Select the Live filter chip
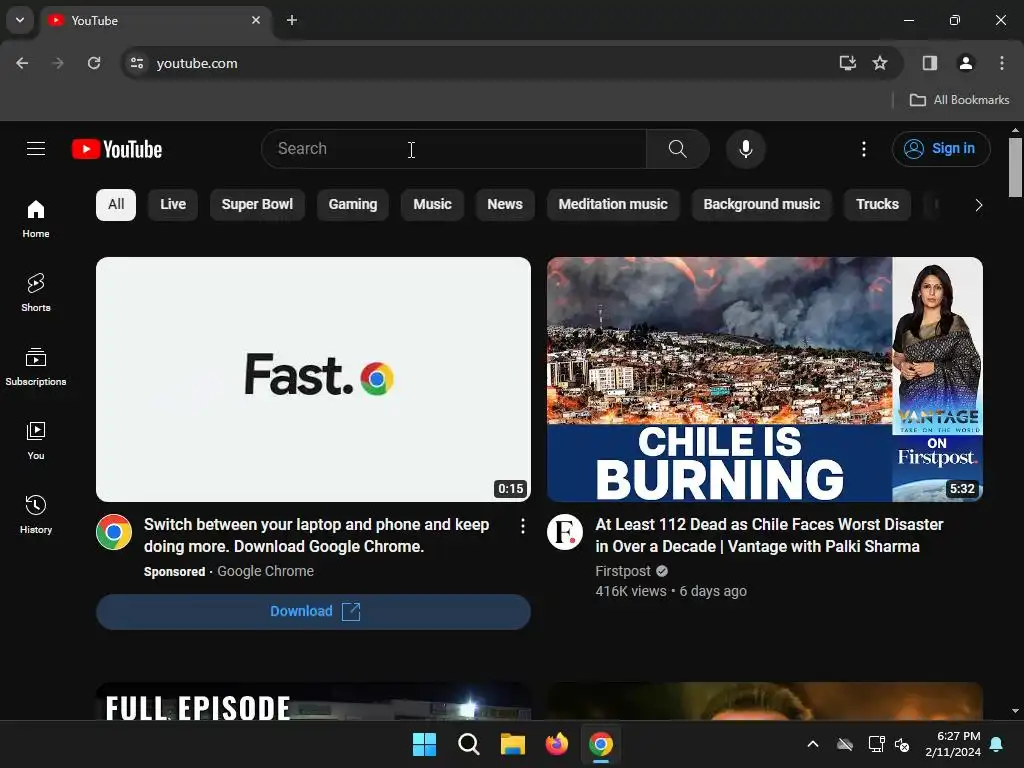The width and height of the screenshot is (1024, 768). pyautogui.click(x=173, y=204)
